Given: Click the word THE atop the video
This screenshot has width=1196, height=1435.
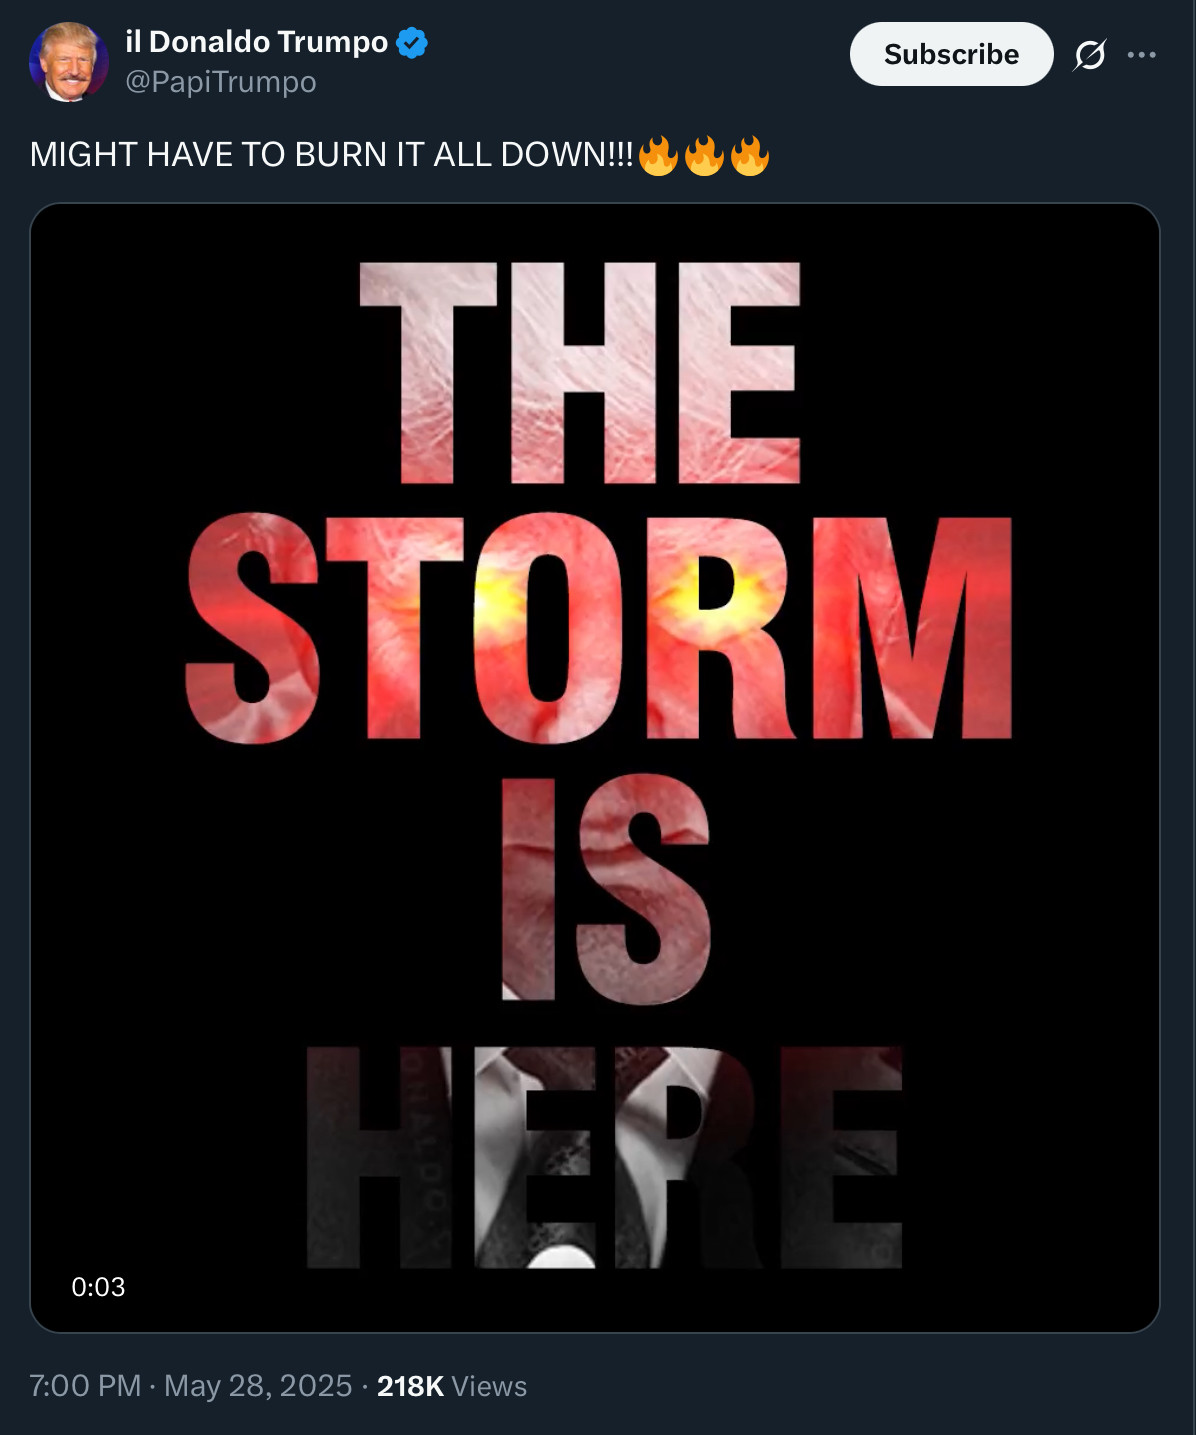Looking at the screenshot, I should [x=580, y=373].
